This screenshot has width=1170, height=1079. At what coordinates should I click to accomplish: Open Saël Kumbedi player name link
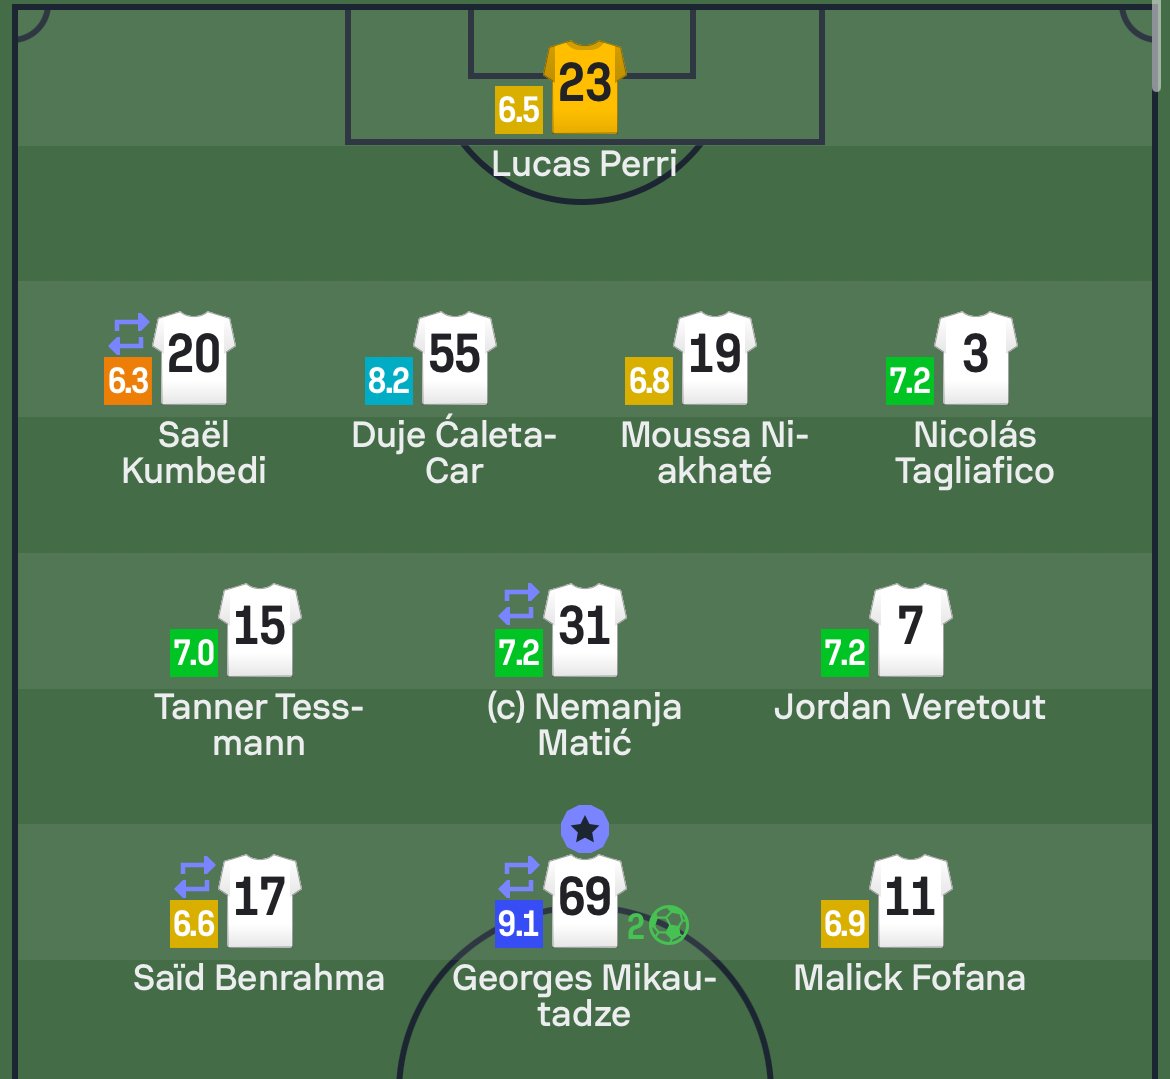tap(194, 453)
